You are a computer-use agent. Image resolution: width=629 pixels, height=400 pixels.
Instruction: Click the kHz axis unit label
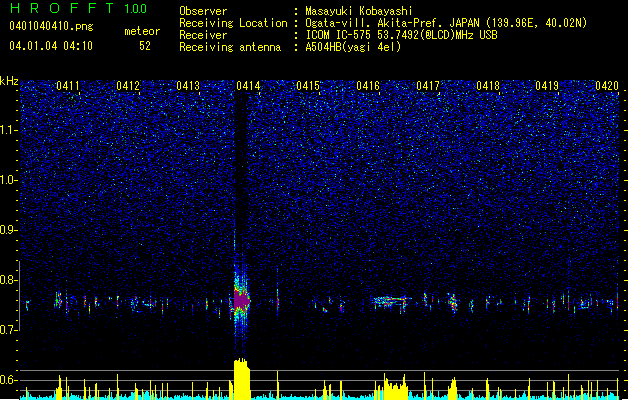[9, 81]
